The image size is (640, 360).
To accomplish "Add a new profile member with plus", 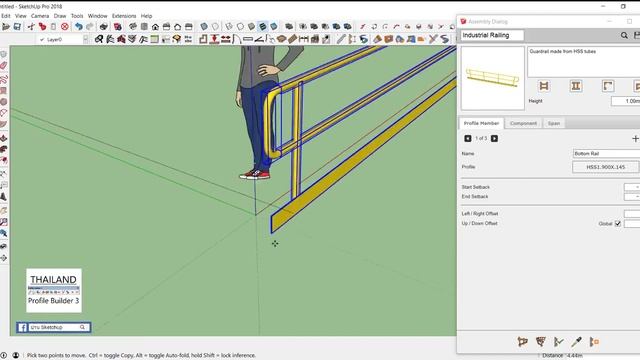I will pos(635,139).
